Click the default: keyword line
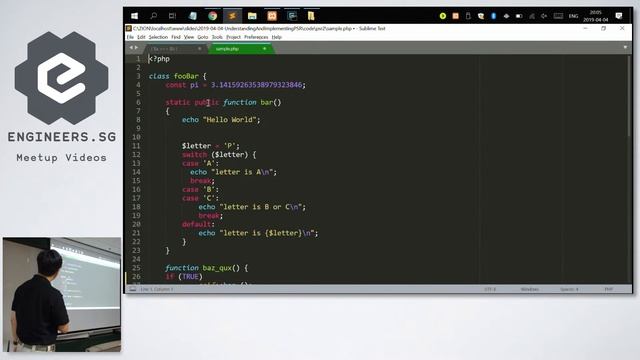 point(198,224)
